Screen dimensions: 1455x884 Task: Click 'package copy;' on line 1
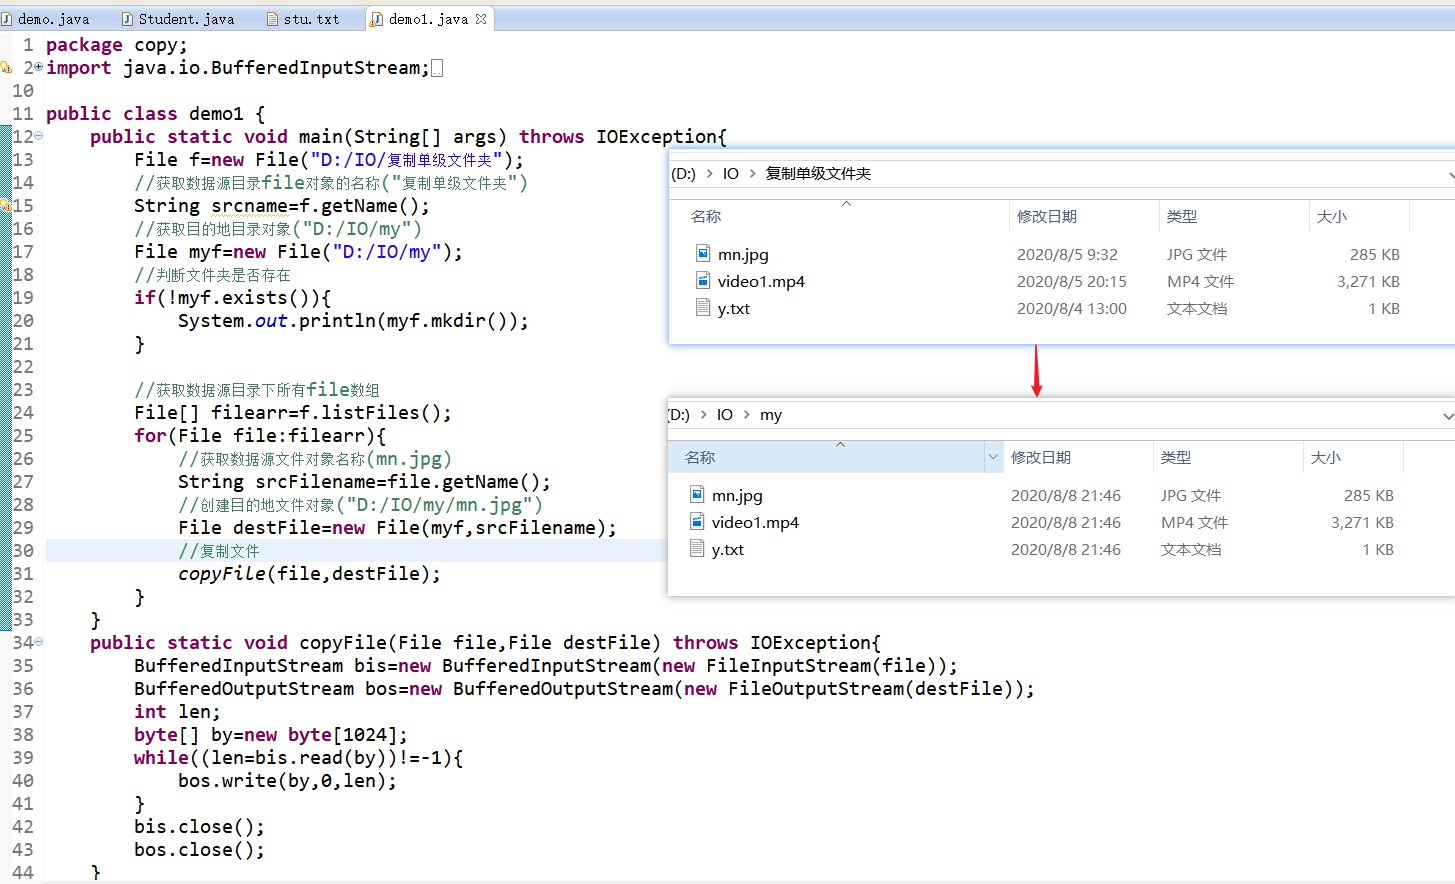tap(116, 45)
